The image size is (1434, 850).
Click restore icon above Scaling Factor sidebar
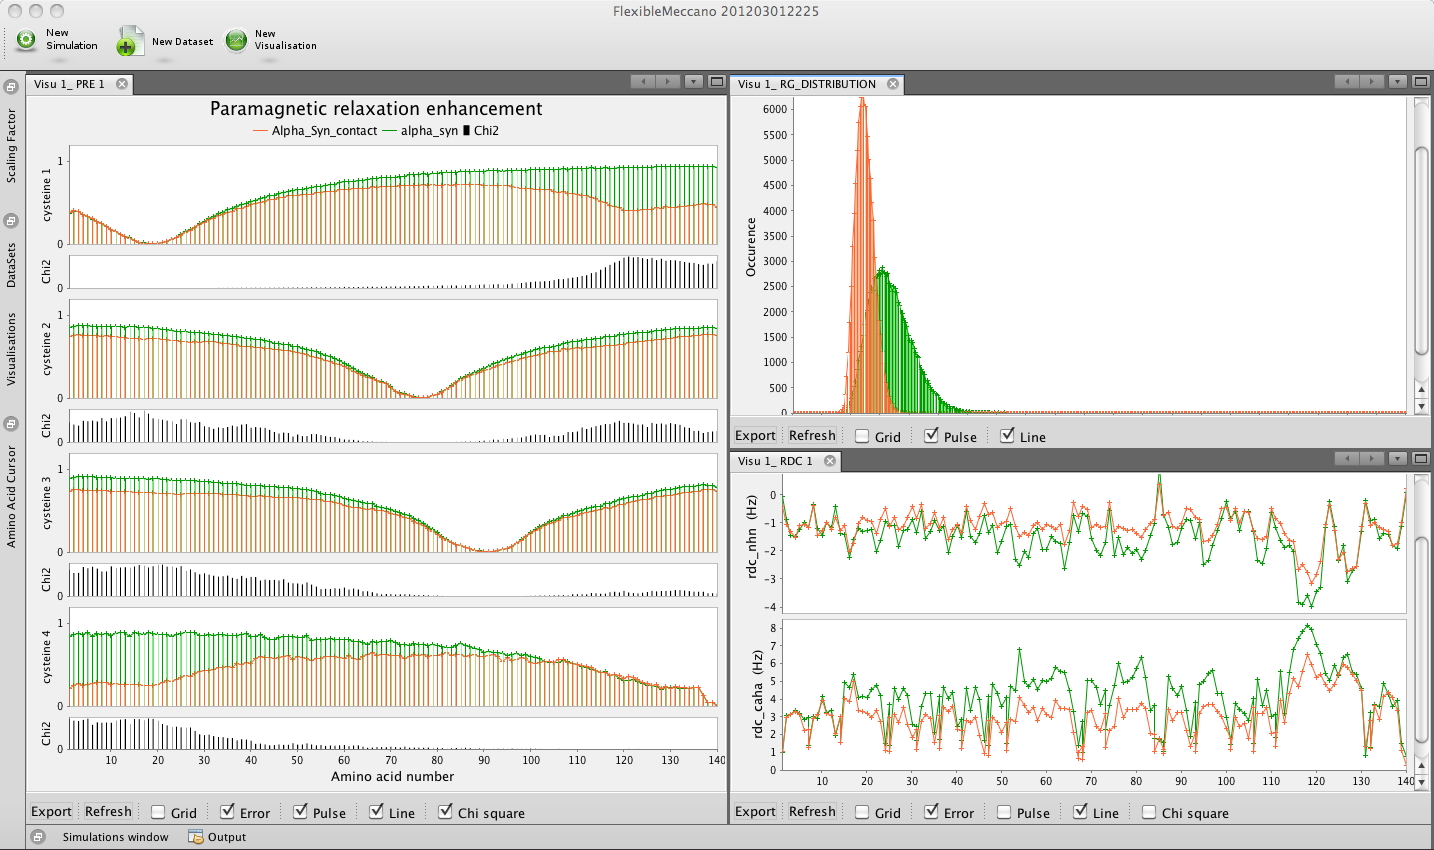[11, 87]
